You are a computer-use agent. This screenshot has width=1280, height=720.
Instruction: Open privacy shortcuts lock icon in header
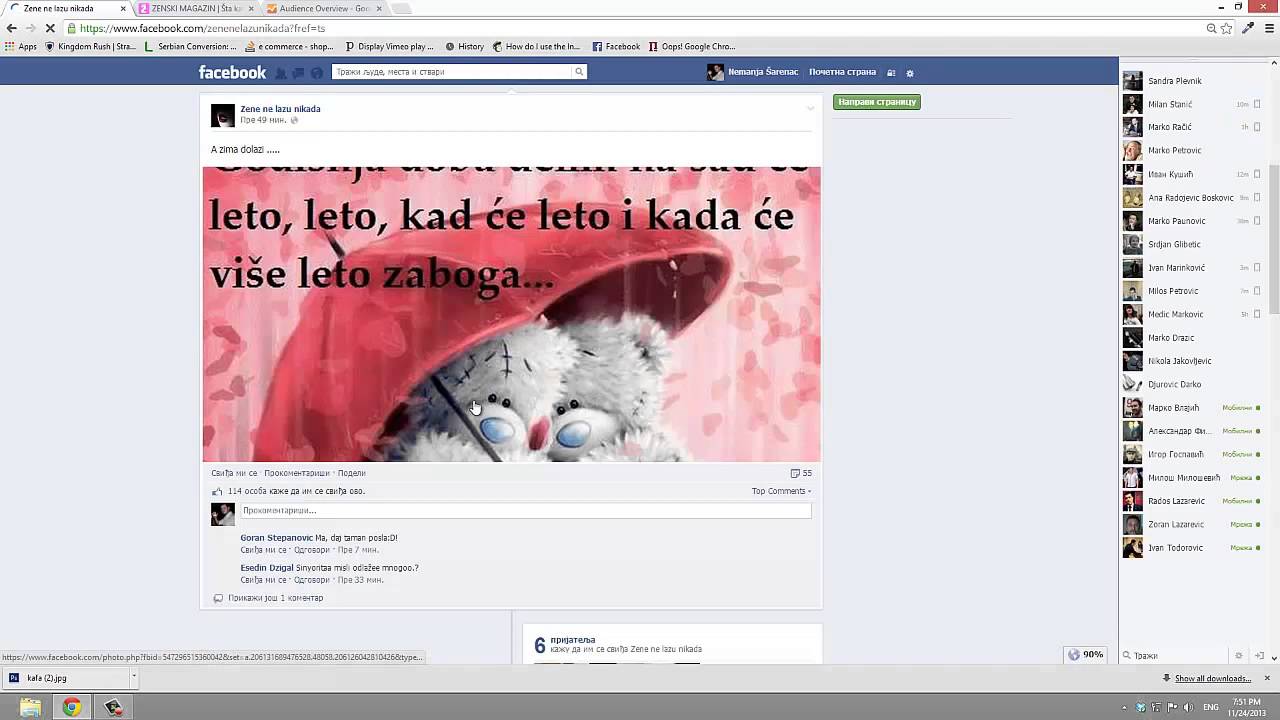coord(891,73)
